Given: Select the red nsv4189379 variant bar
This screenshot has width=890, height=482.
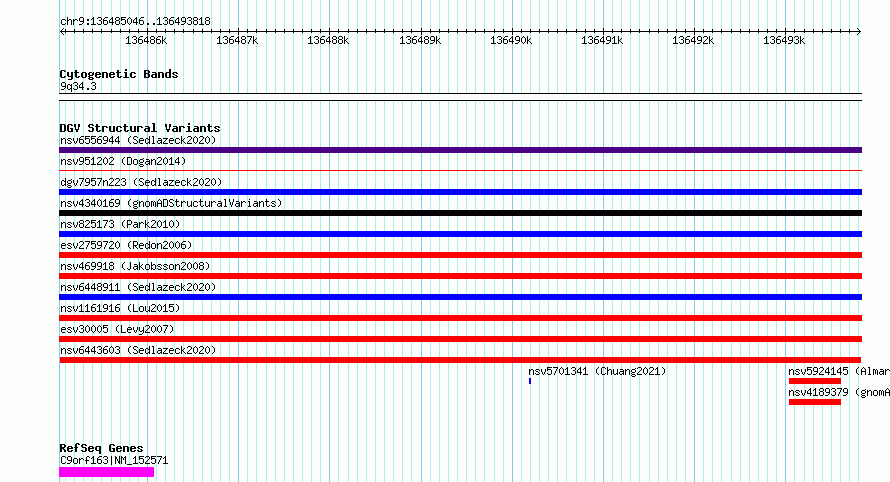Looking at the screenshot, I should [815, 402].
